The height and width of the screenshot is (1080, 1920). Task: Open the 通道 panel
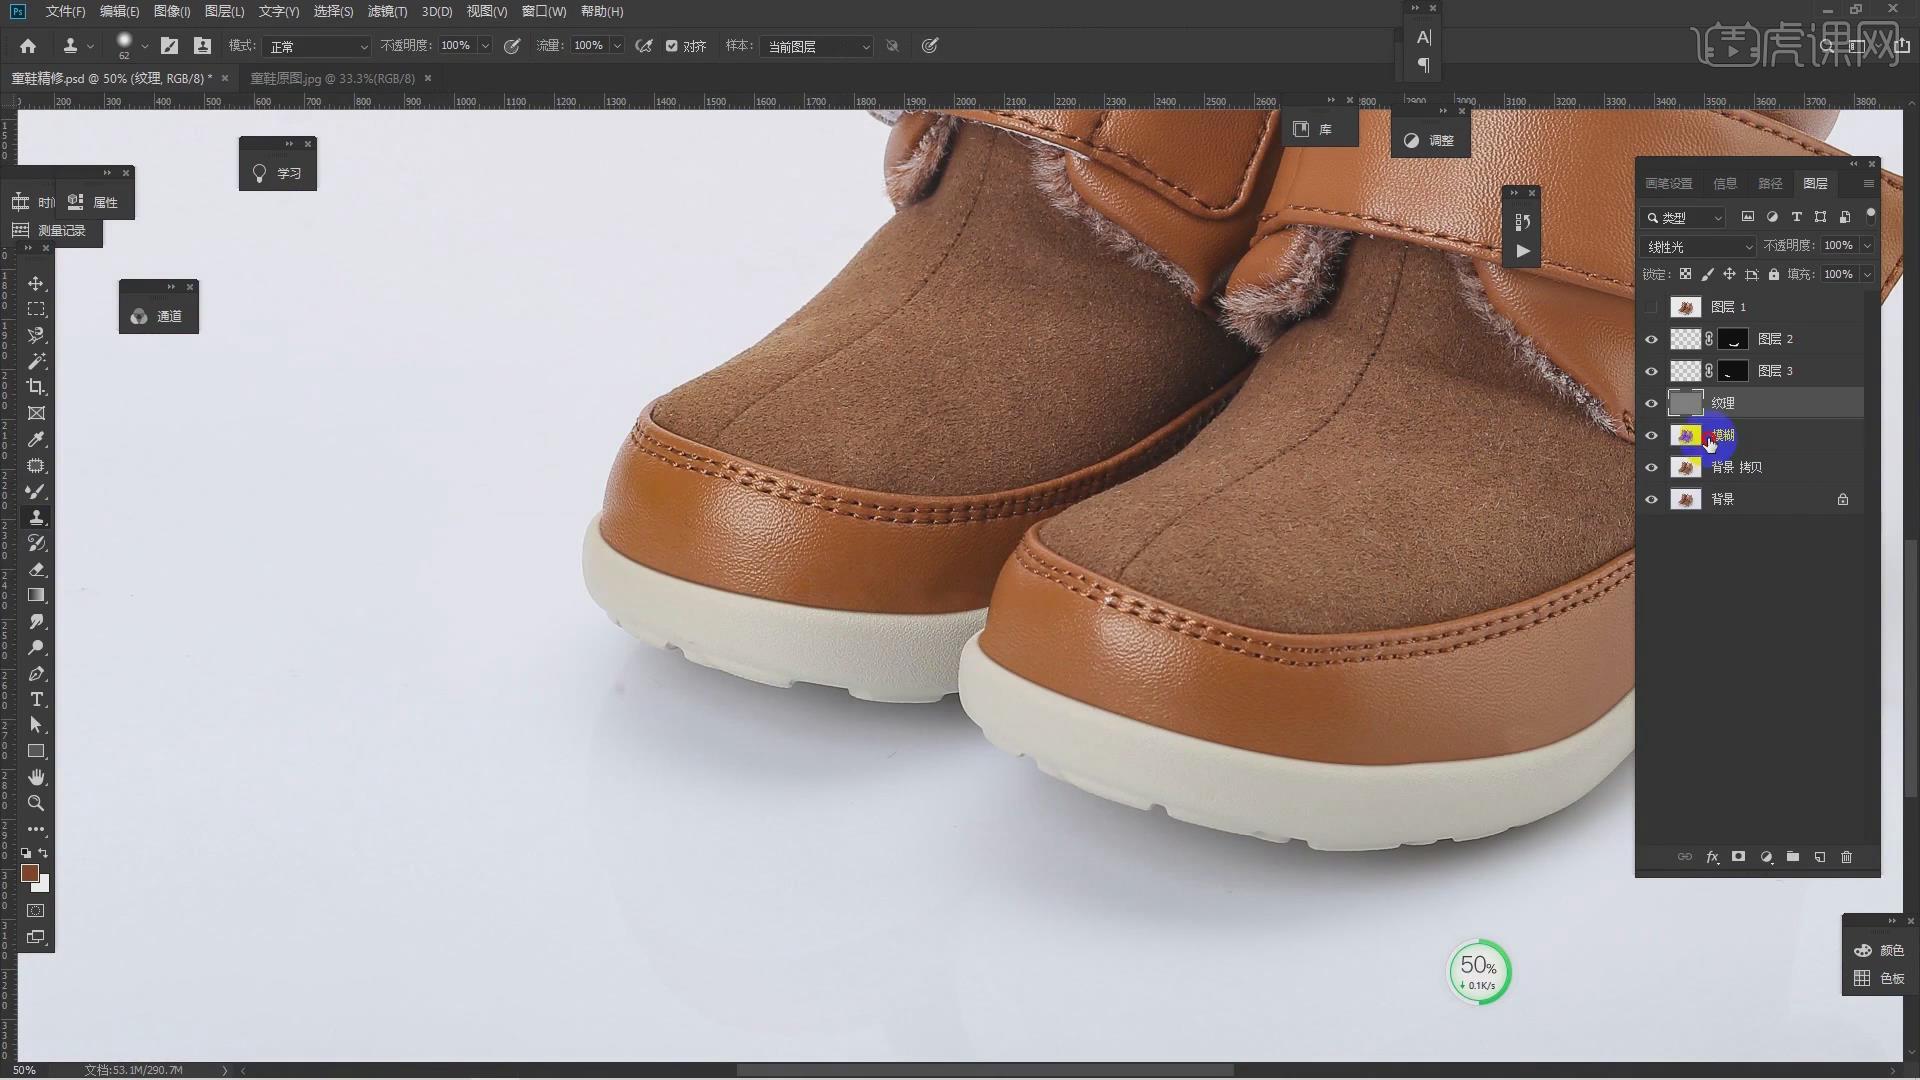click(x=158, y=316)
